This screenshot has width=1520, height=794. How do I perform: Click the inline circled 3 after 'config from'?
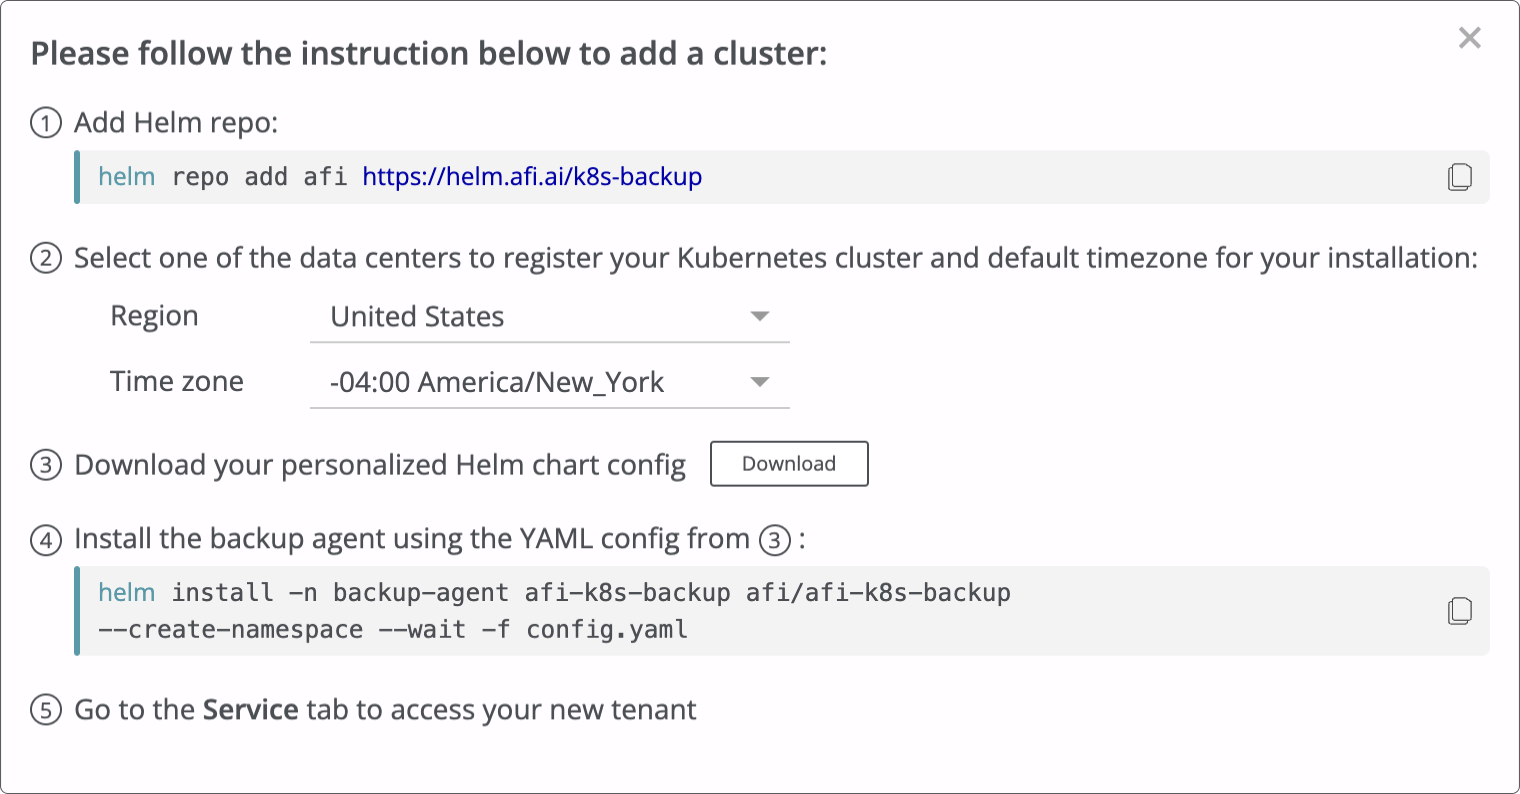click(x=775, y=540)
